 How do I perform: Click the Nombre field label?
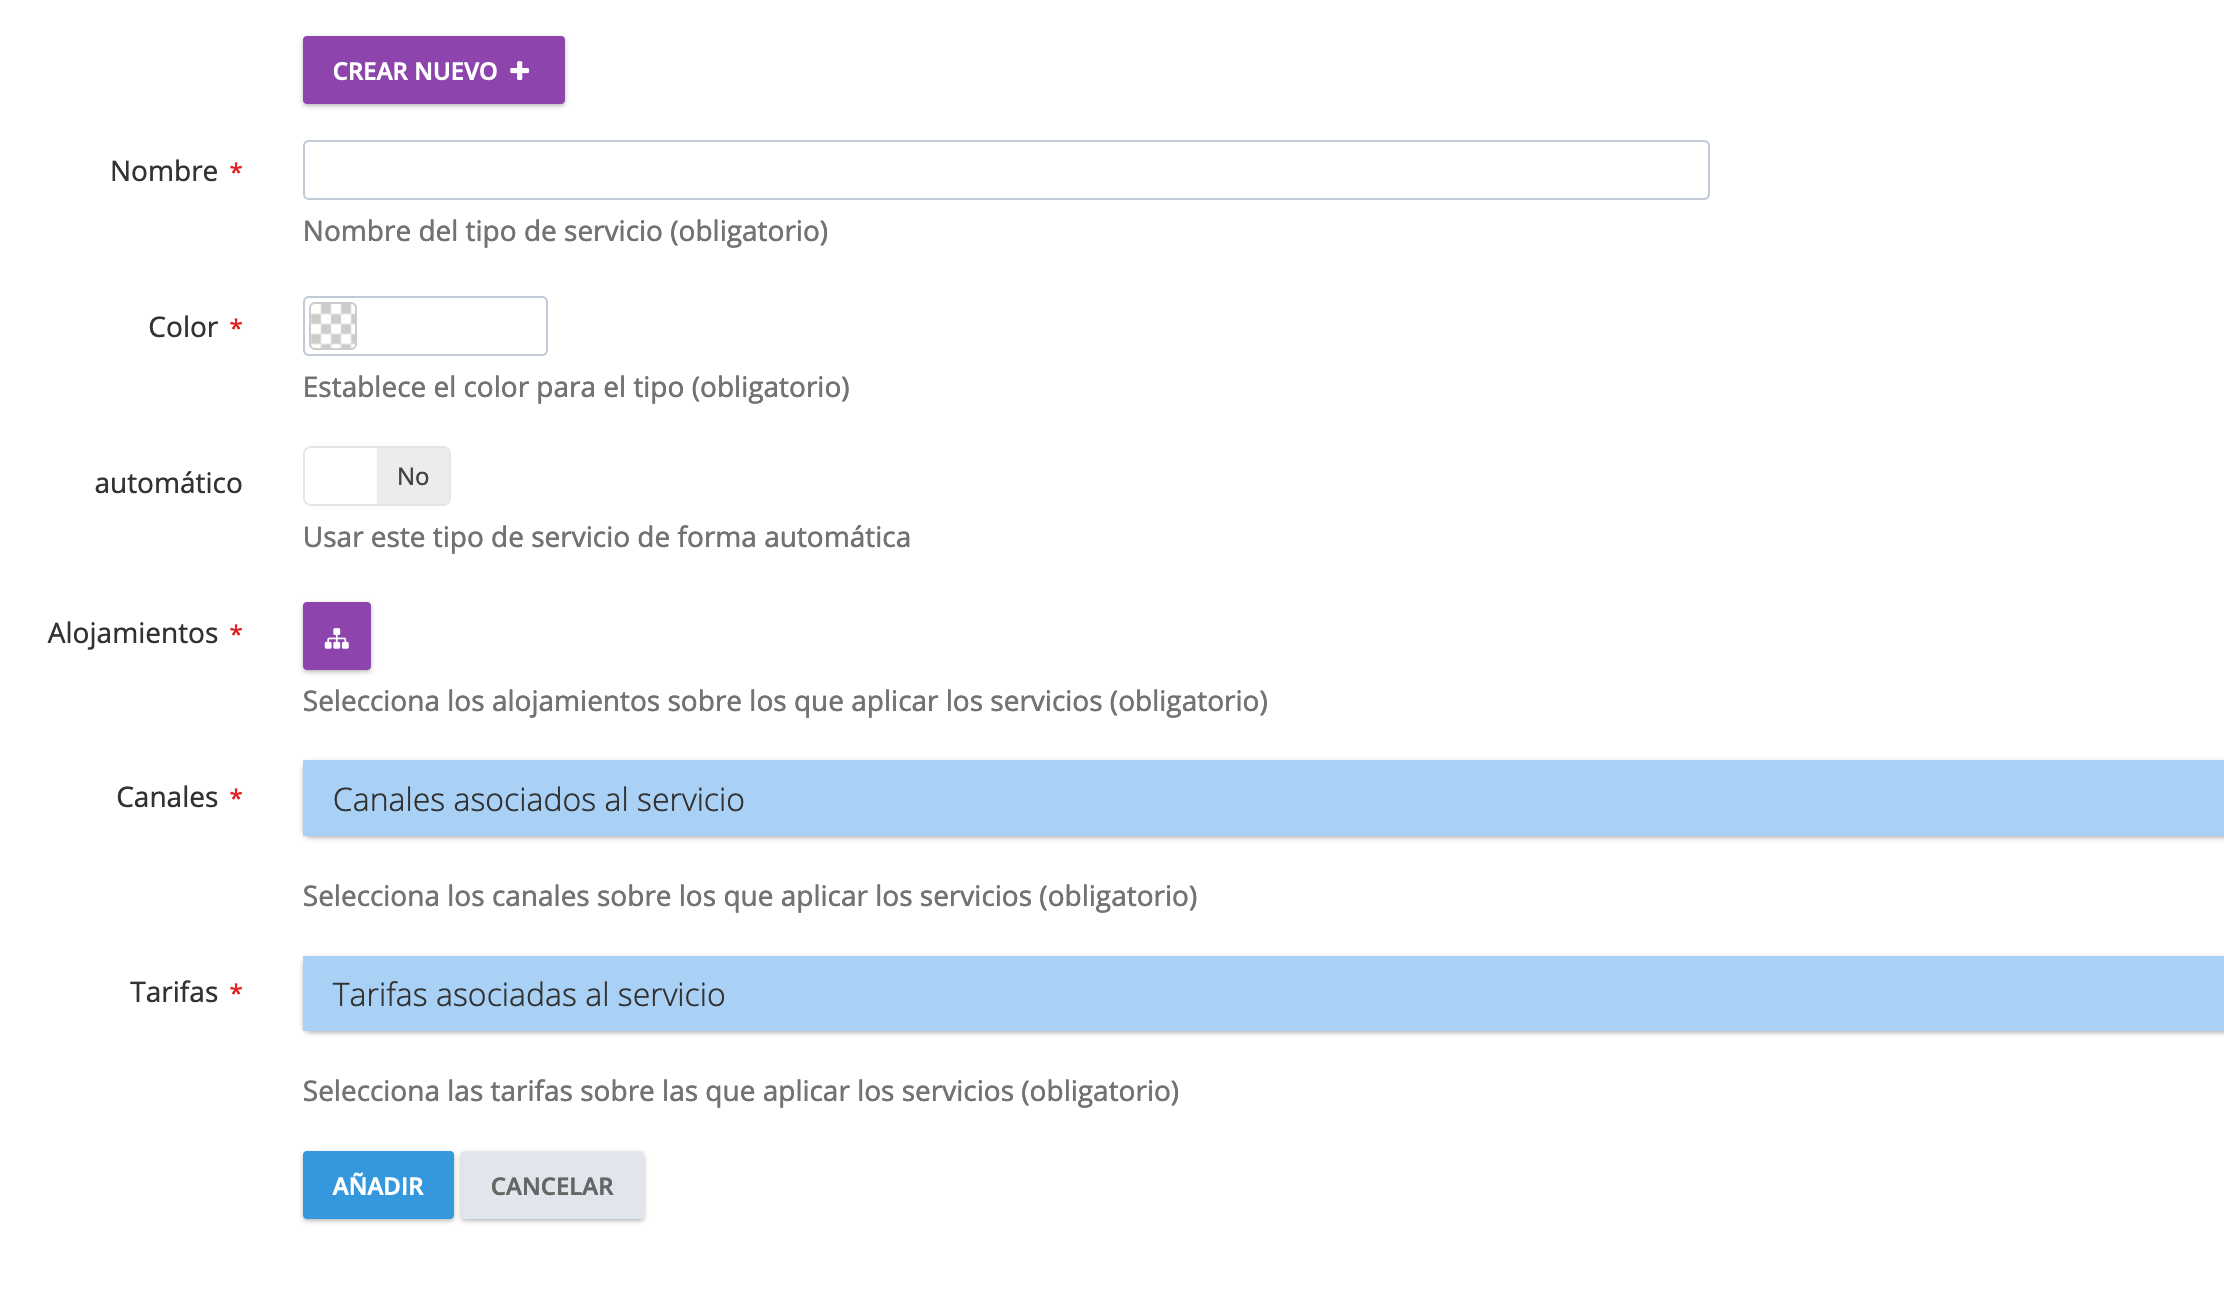164,171
